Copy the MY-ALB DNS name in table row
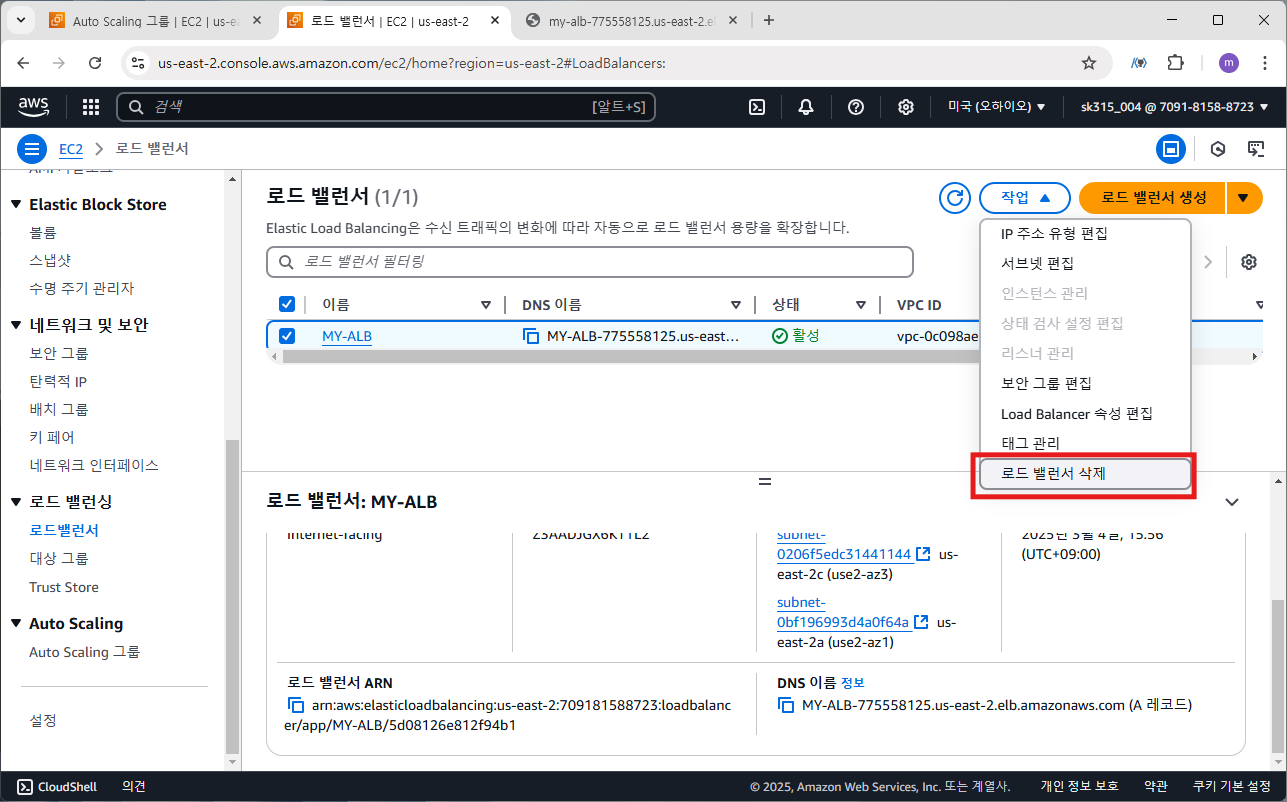Image resolution: width=1287 pixels, height=802 pixels. (x=531, y=336)
